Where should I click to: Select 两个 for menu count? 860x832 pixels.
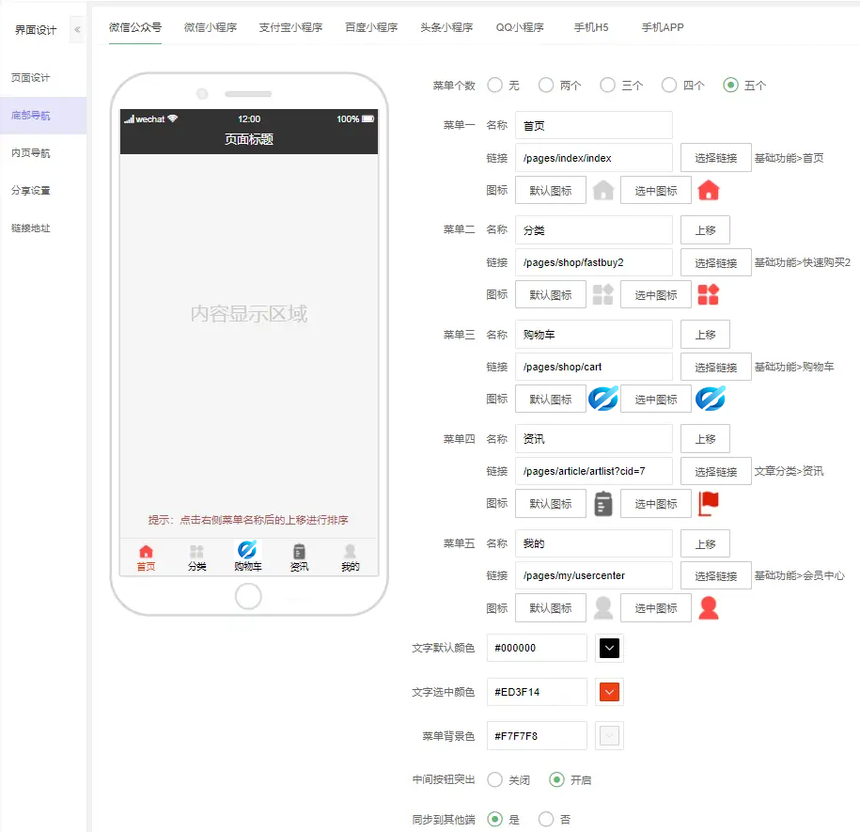pyautogui.click(x=546, y=85)
